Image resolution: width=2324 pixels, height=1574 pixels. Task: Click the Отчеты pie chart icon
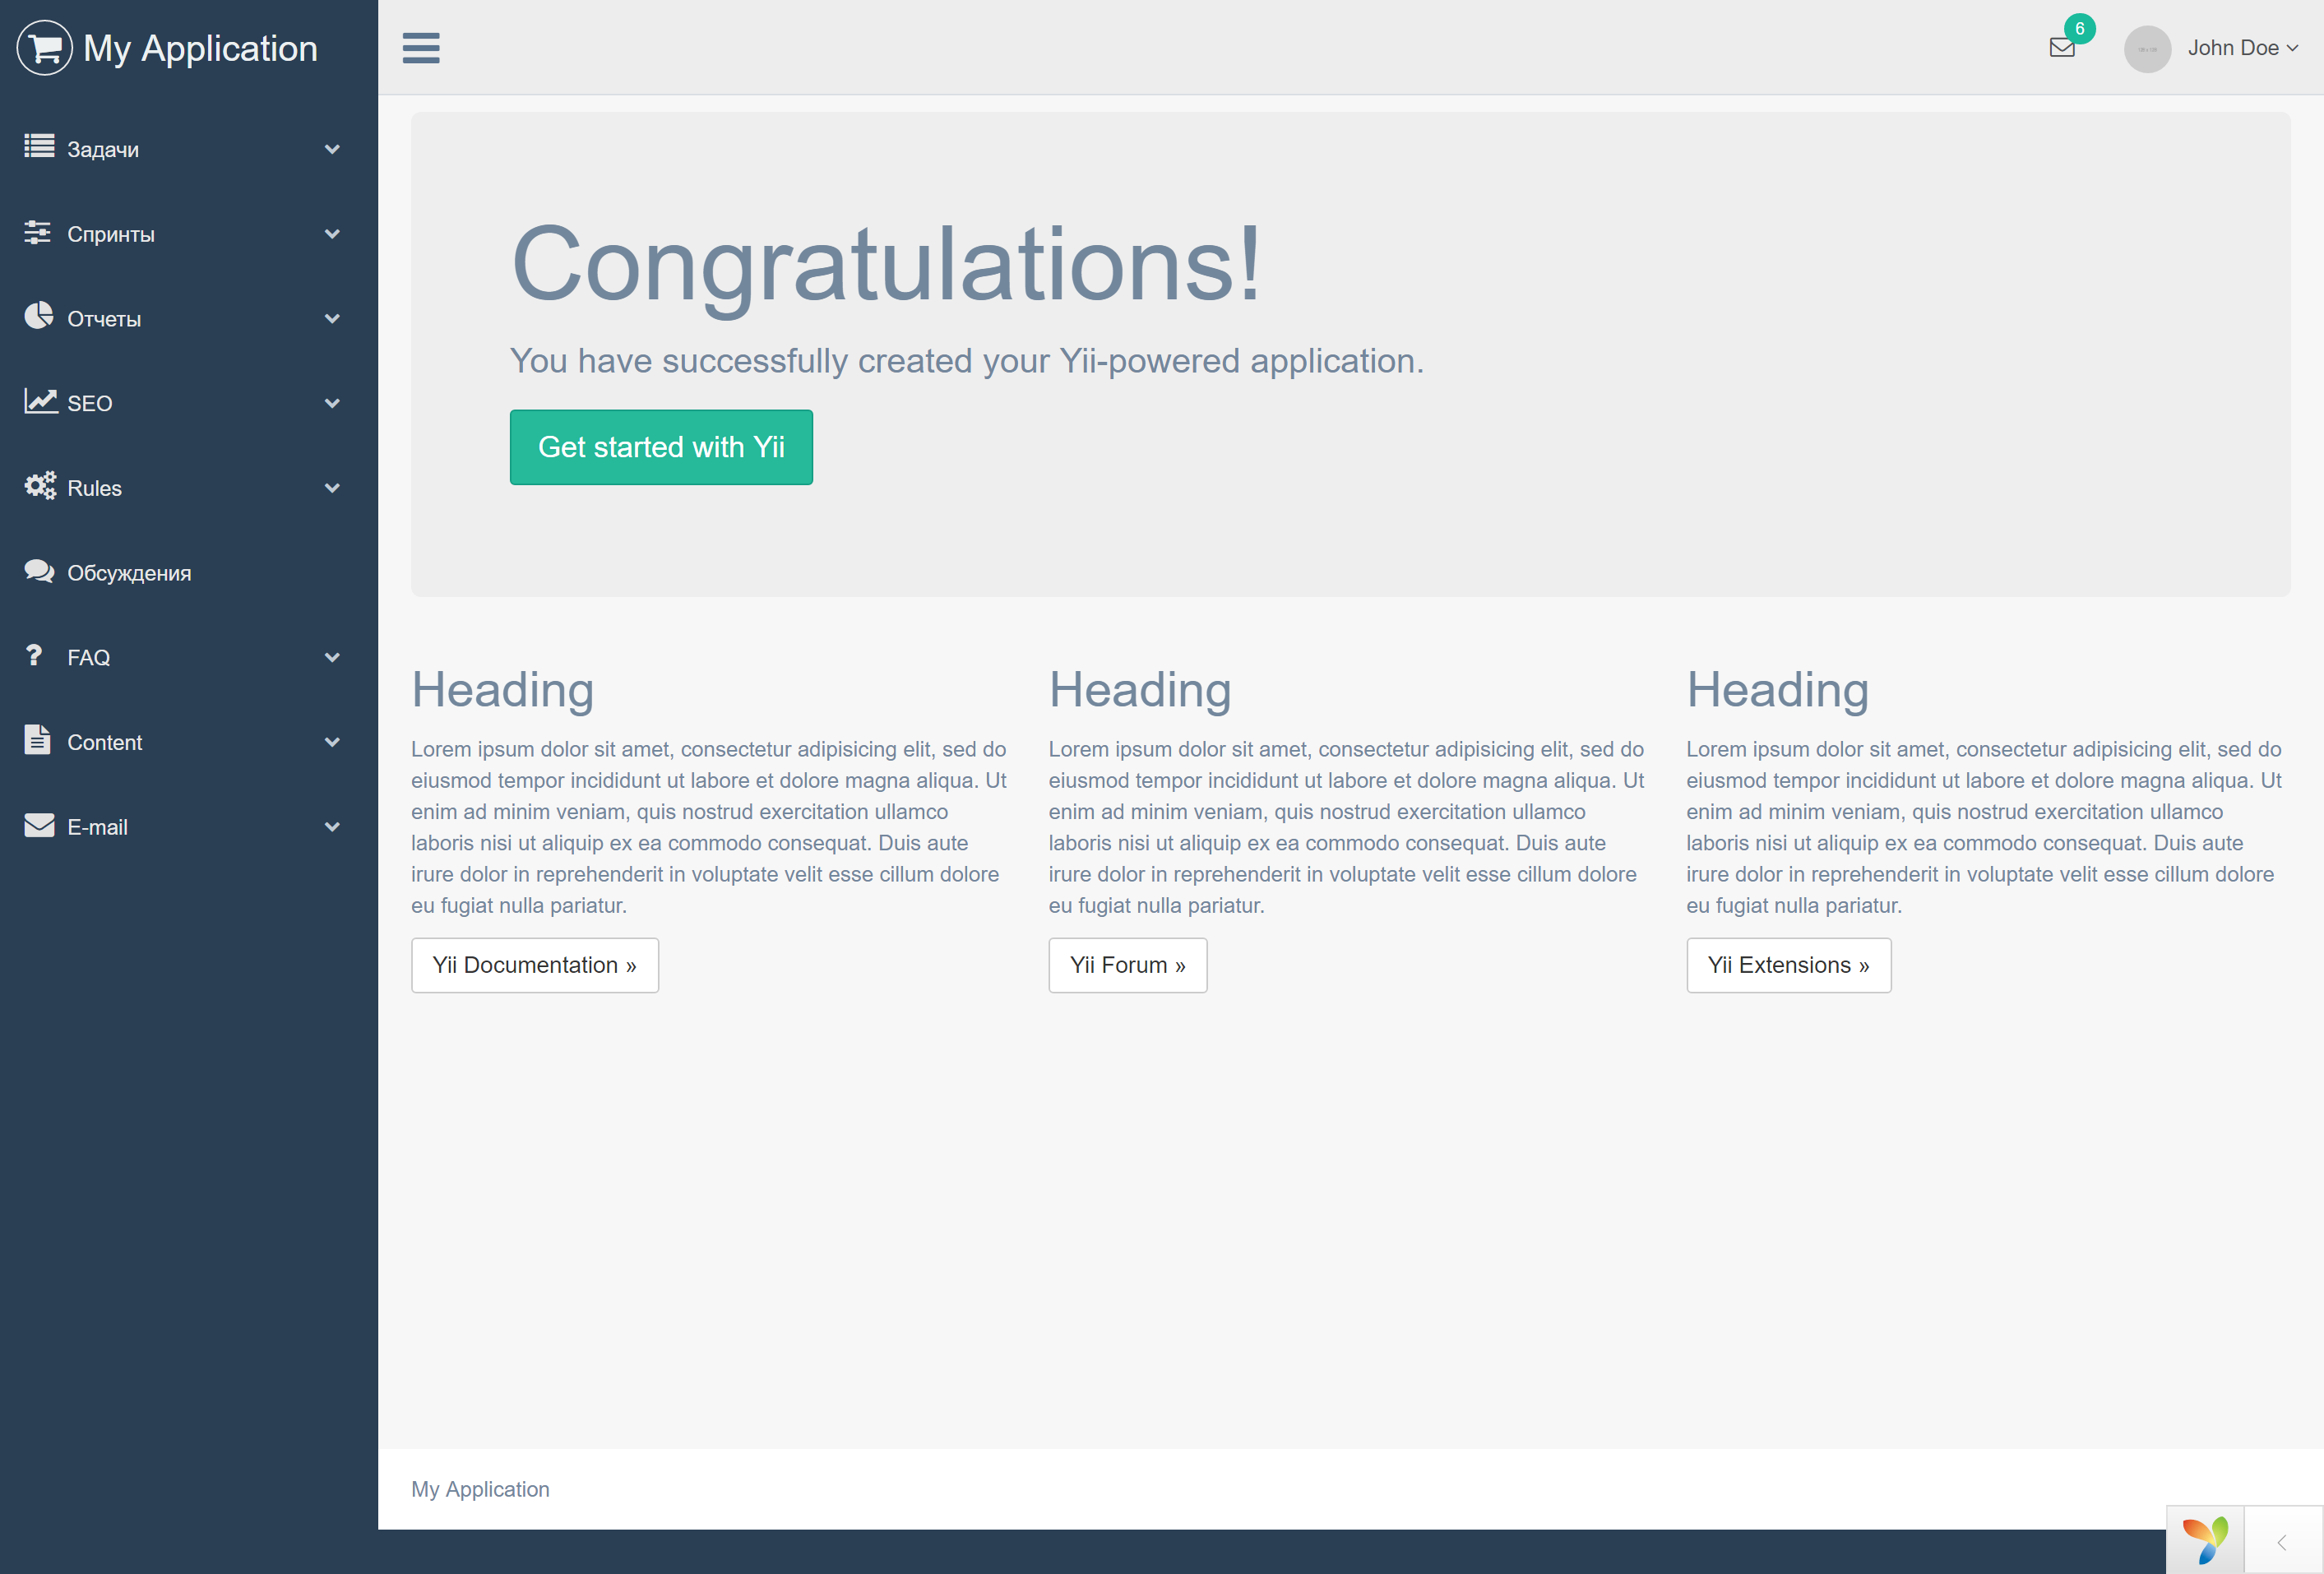pyautogui.click(x=39, y=316)
